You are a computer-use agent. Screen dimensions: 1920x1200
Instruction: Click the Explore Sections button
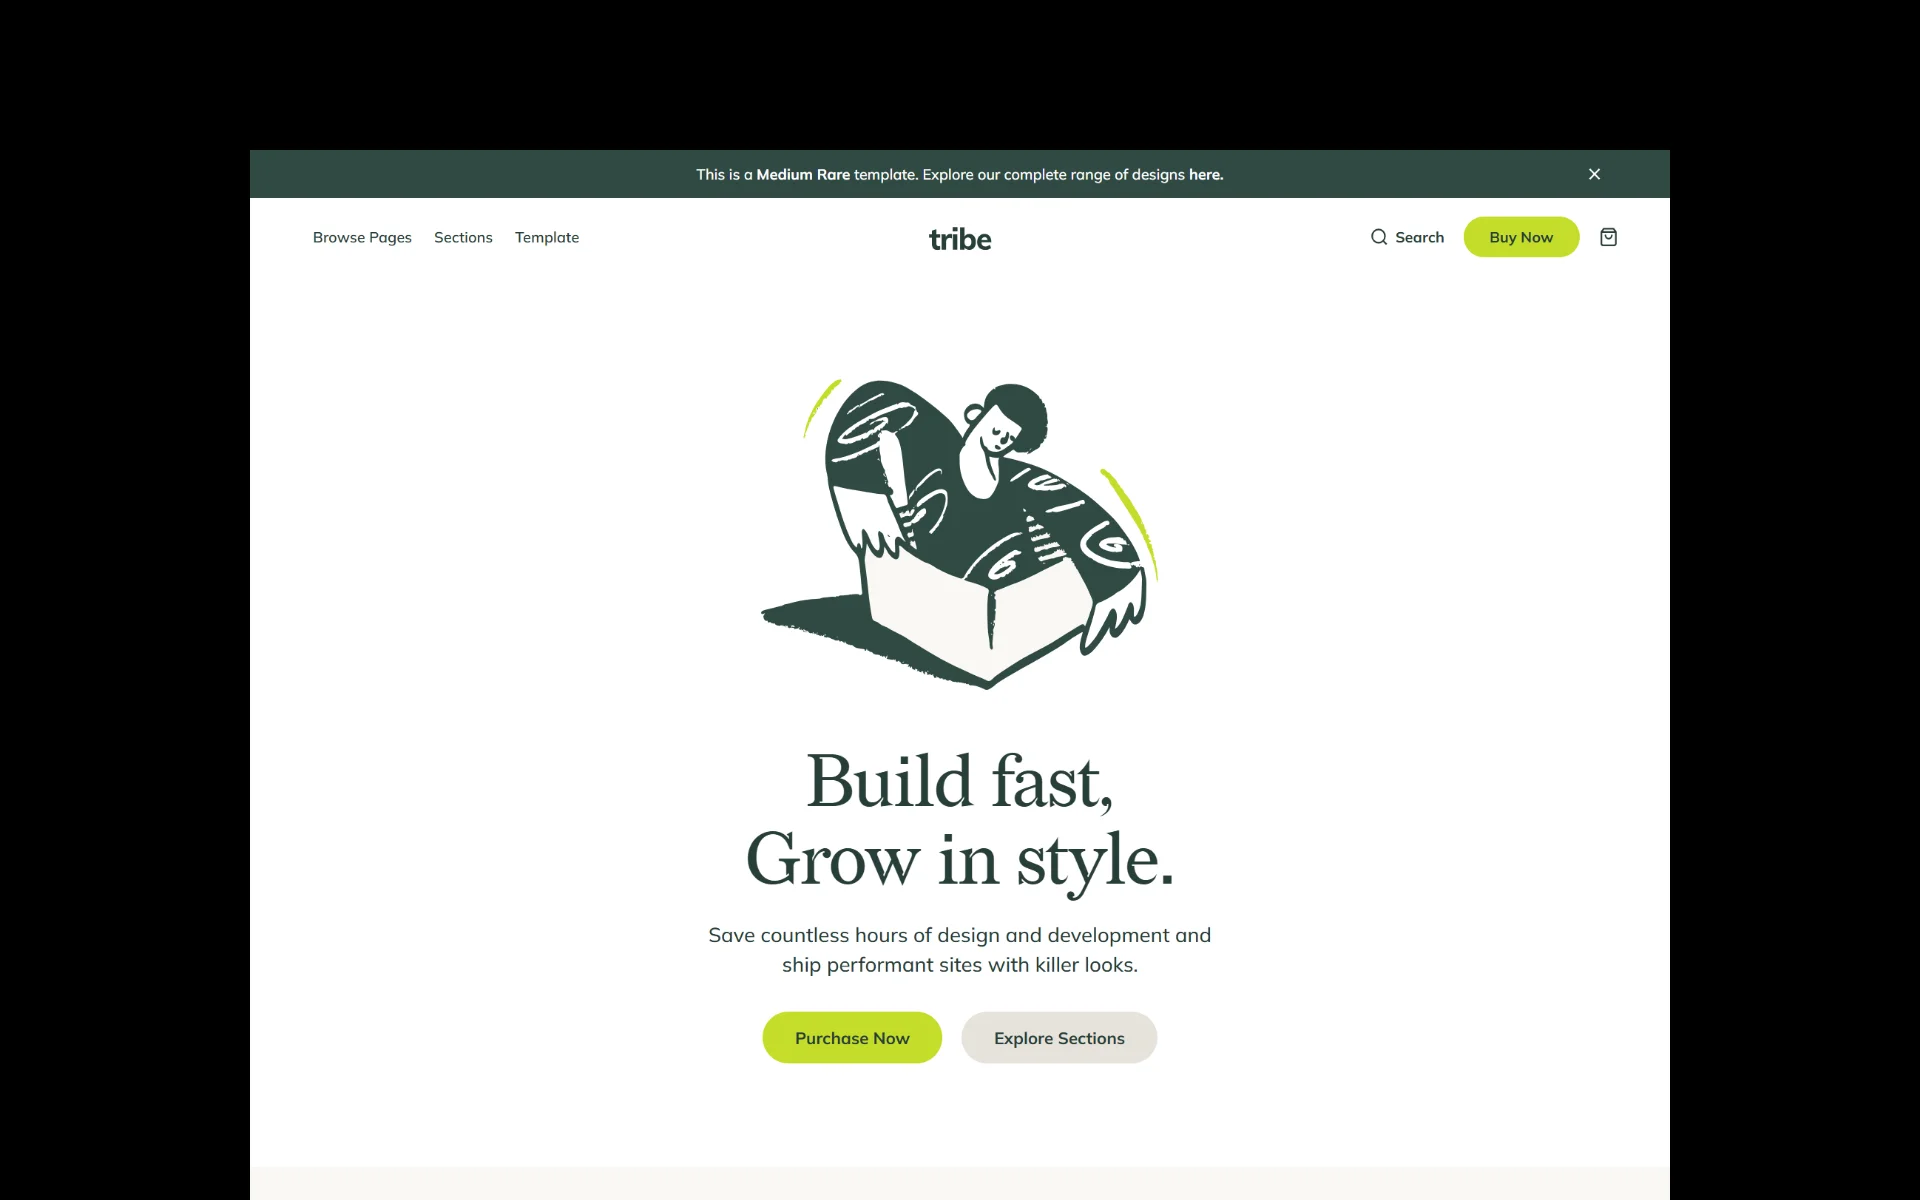(x=1059, y=1038)
